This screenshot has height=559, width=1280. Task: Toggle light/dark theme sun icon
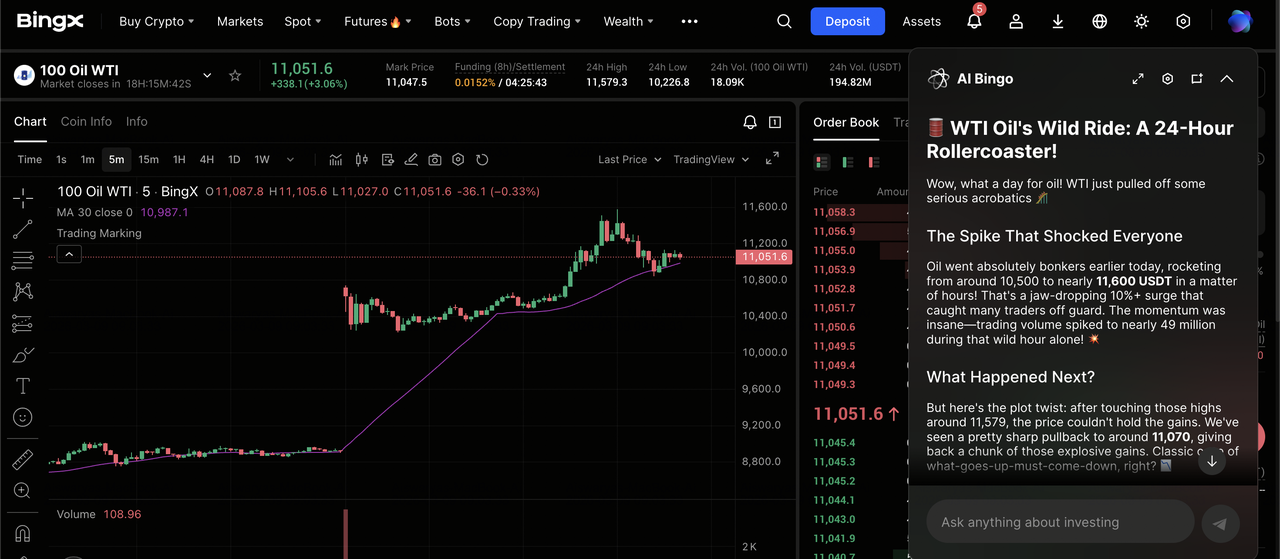pyautogui.click(x=1141, y=21)
